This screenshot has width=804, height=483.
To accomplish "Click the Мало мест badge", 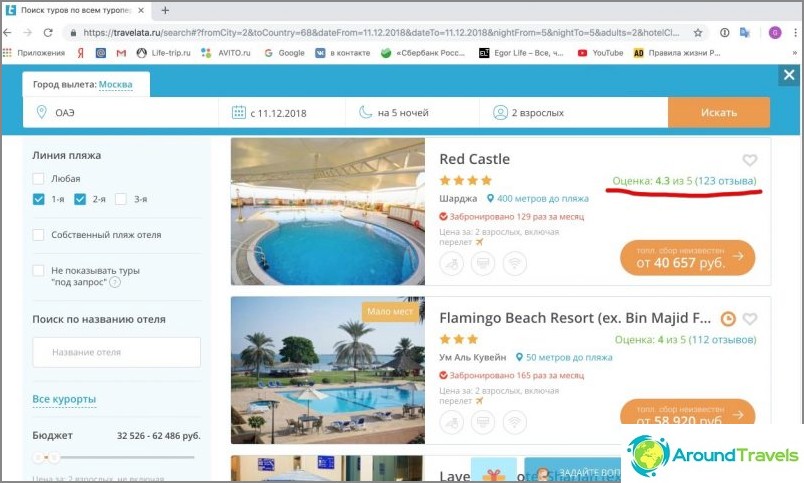I will 390,311.
